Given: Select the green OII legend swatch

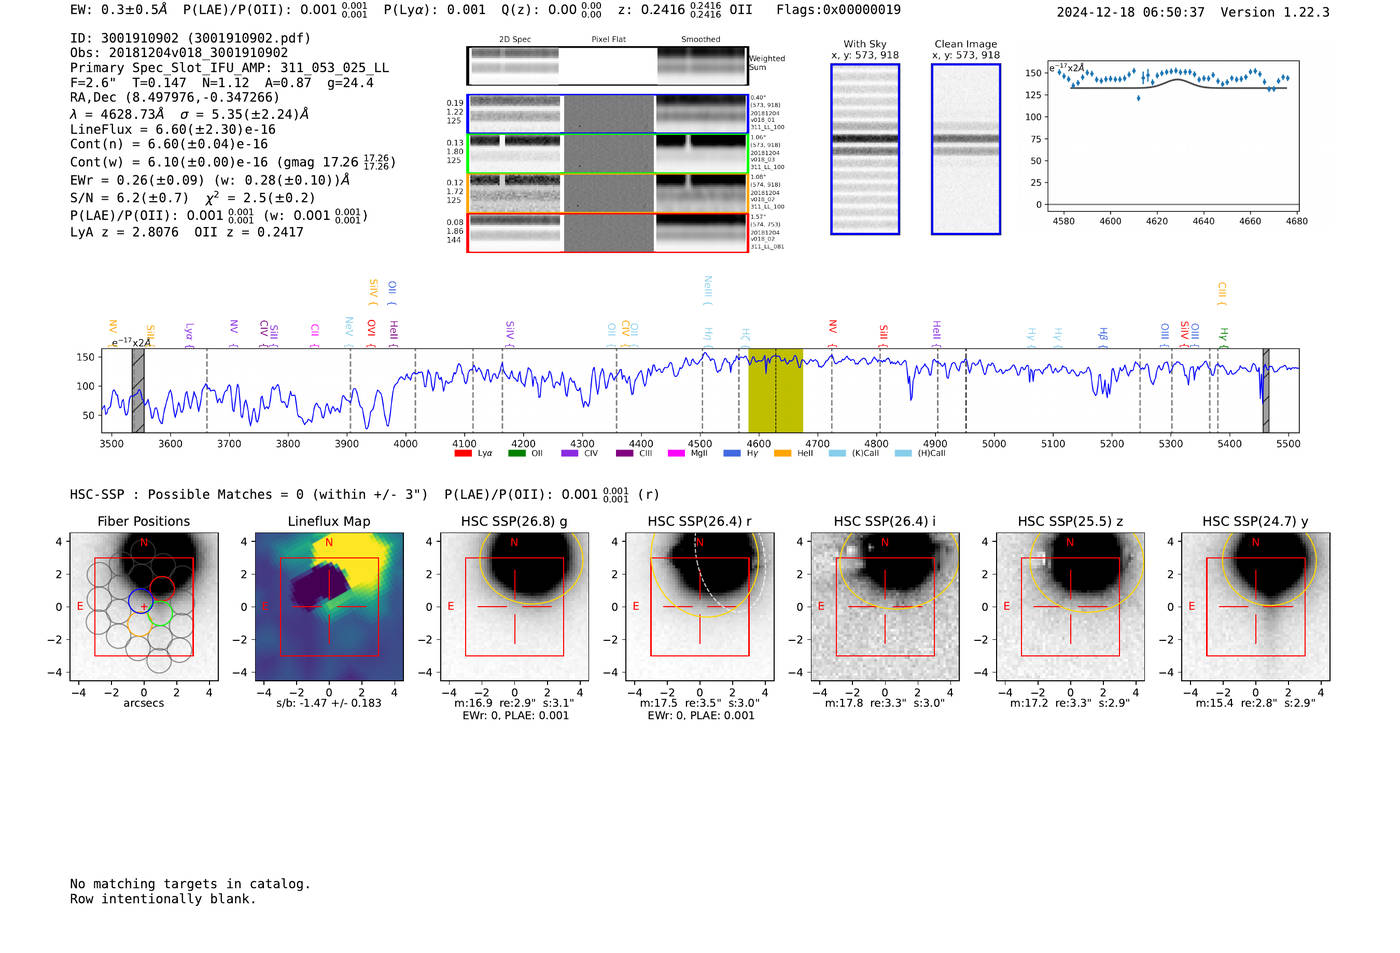Looking at the screenshot, I should pos(516,453).
